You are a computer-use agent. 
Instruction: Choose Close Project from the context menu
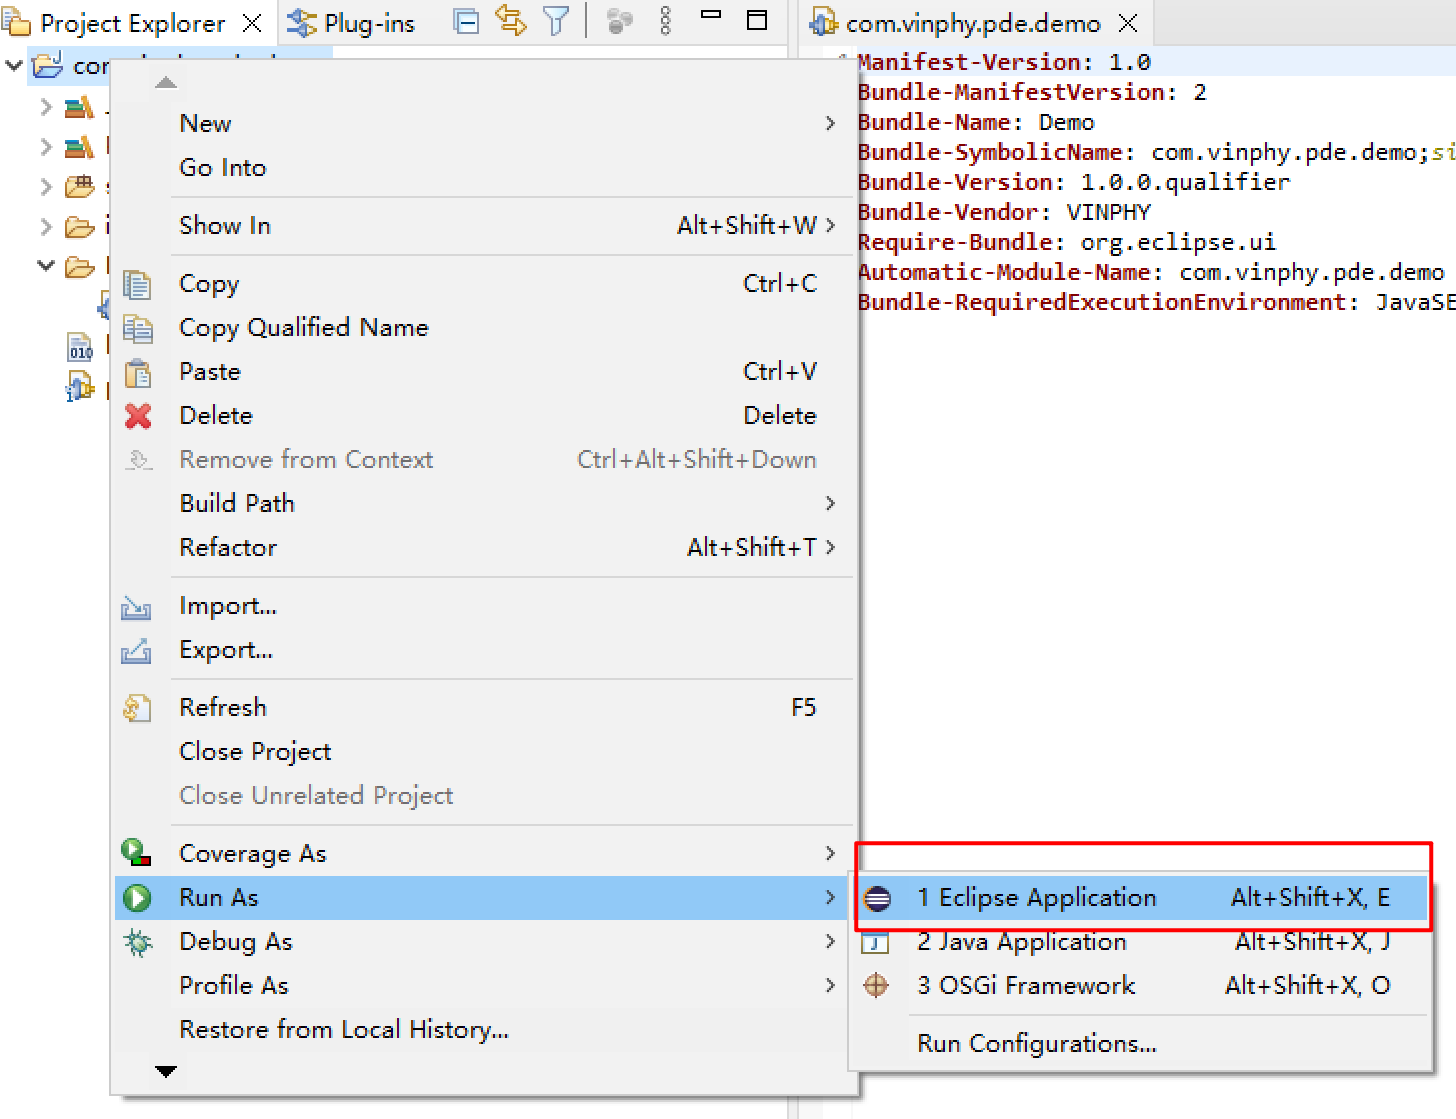[255, 751]
